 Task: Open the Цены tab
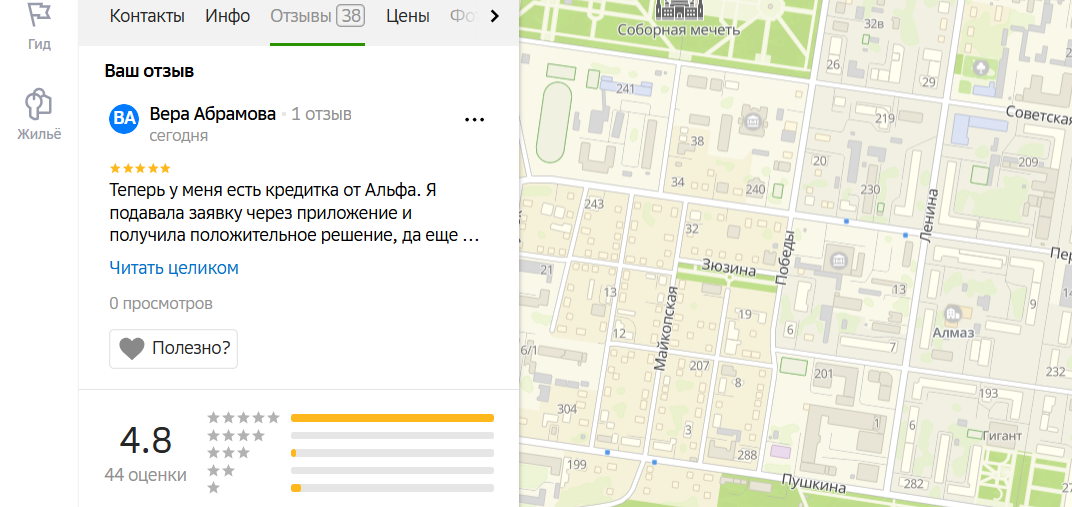point(407,16)
